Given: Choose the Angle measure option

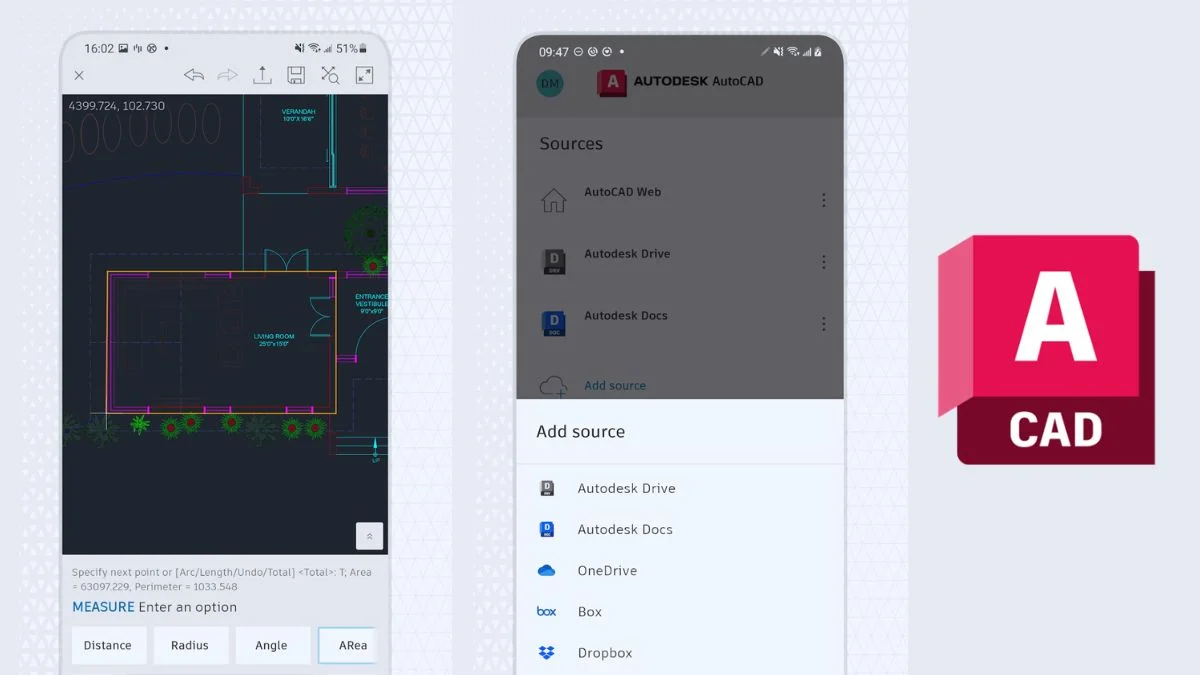Looking at the screenshot, I should click(x=271, y=645).
